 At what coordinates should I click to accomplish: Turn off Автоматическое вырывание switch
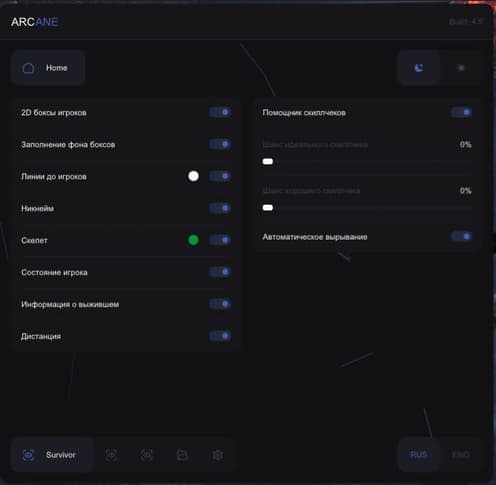point(462,237)
